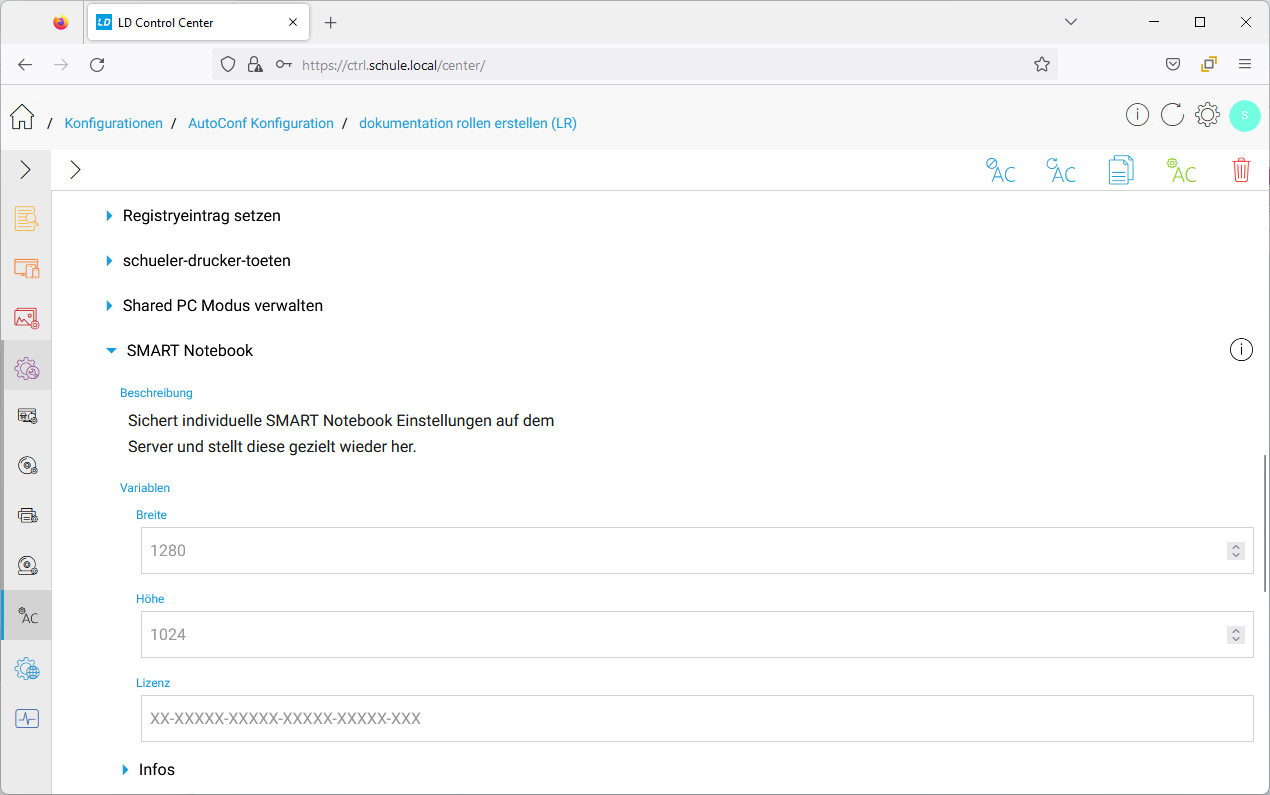
Task: Show the padlock connection details
Action: pos(255,64)
